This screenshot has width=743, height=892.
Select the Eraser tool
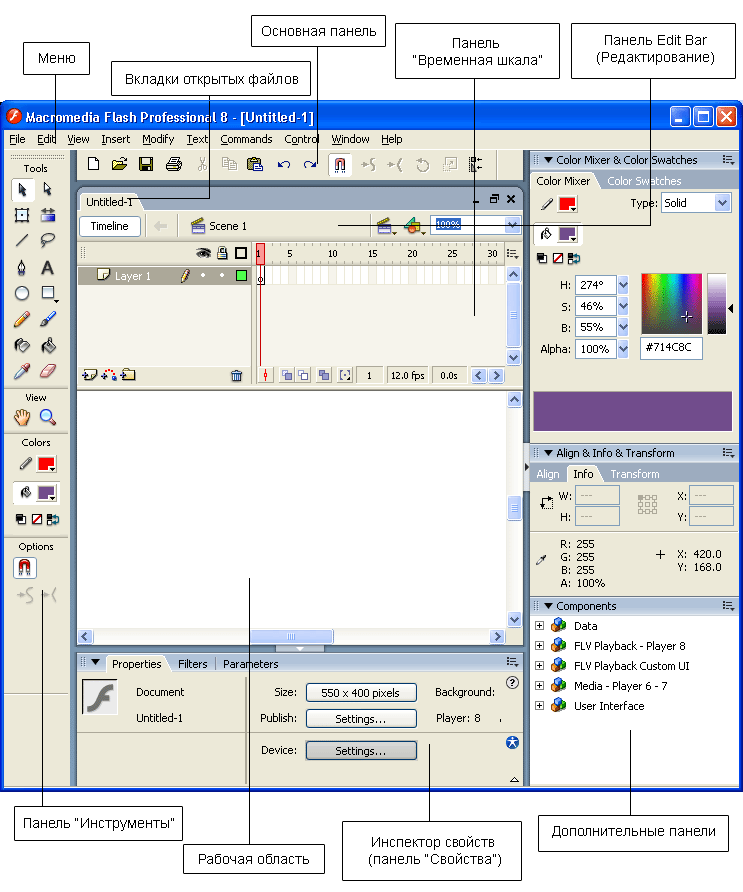click(48, 371)
